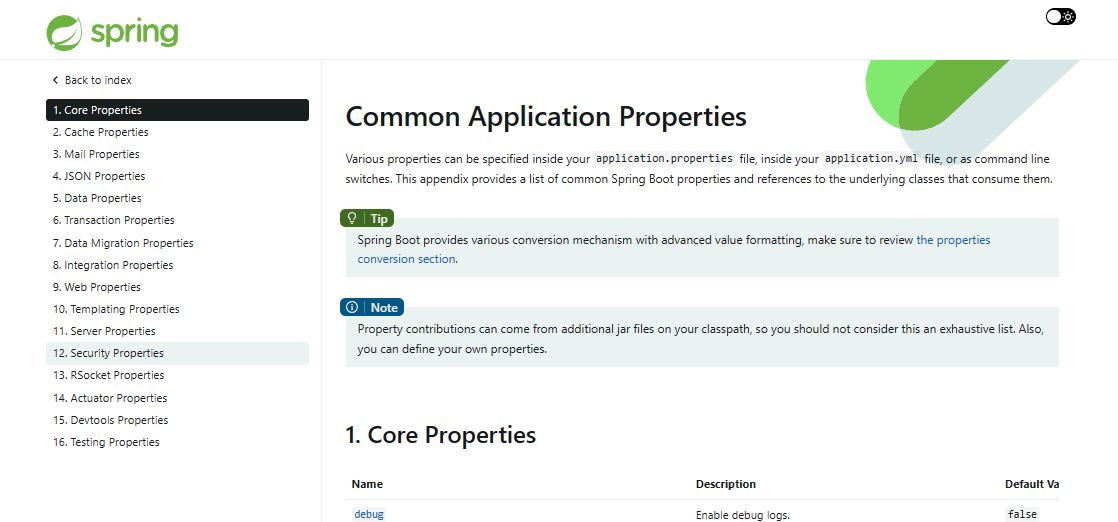Click the Spring logo
The image size is (1118, 522).
[x=113, y=33]
